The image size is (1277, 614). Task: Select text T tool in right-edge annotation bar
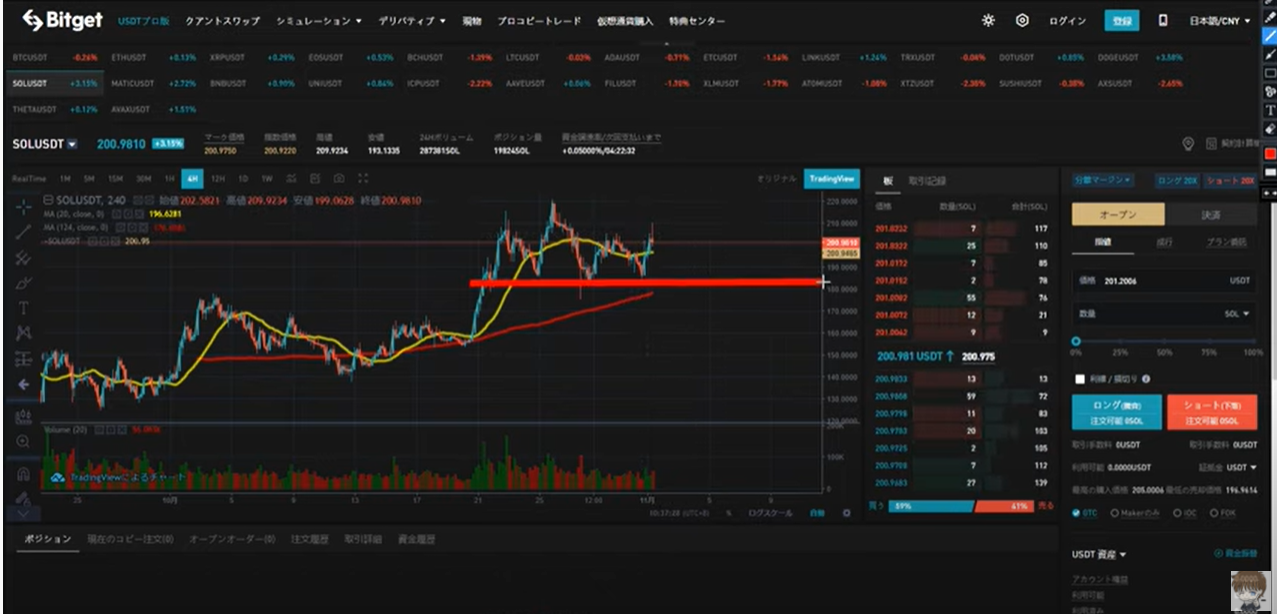(1270, 110)
